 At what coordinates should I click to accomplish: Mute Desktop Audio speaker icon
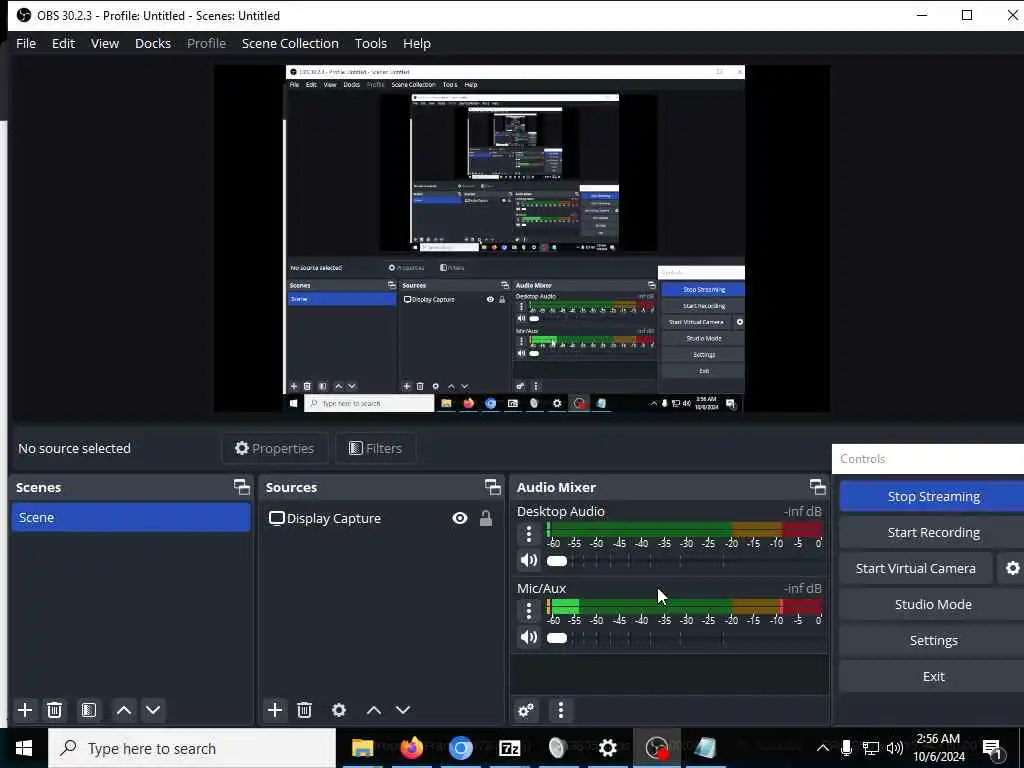coord(529,560)
